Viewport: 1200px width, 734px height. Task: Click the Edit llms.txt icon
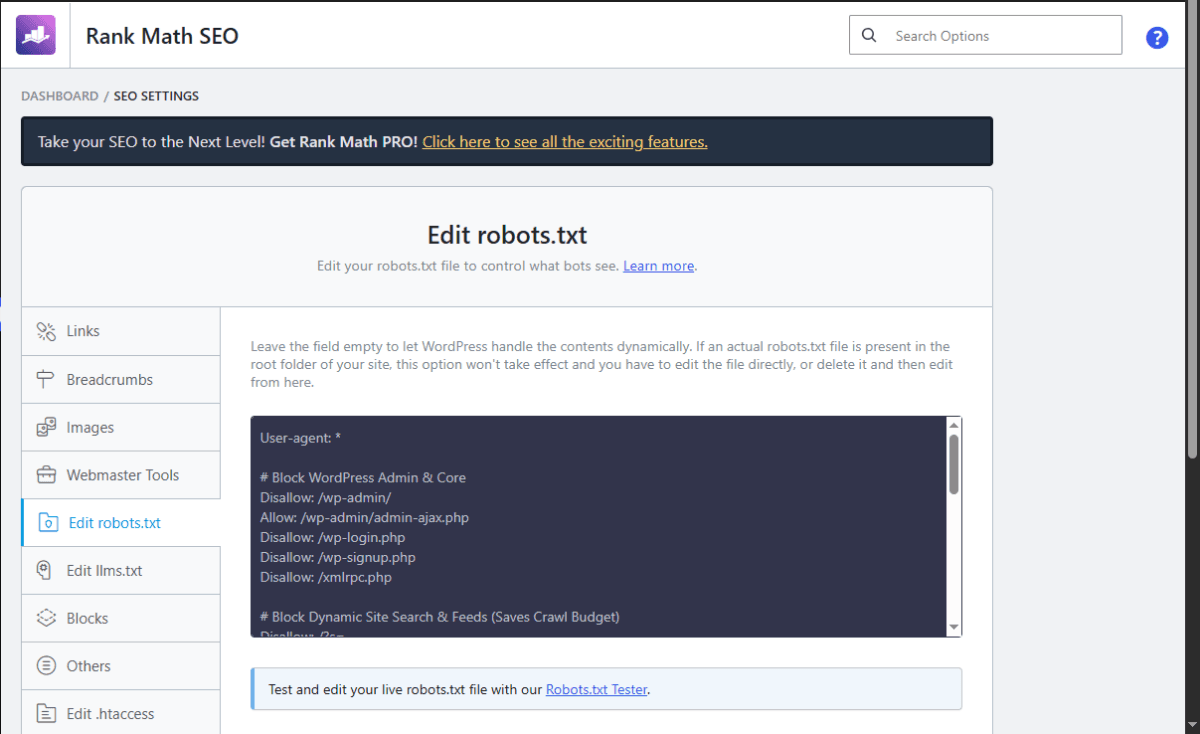45,570
